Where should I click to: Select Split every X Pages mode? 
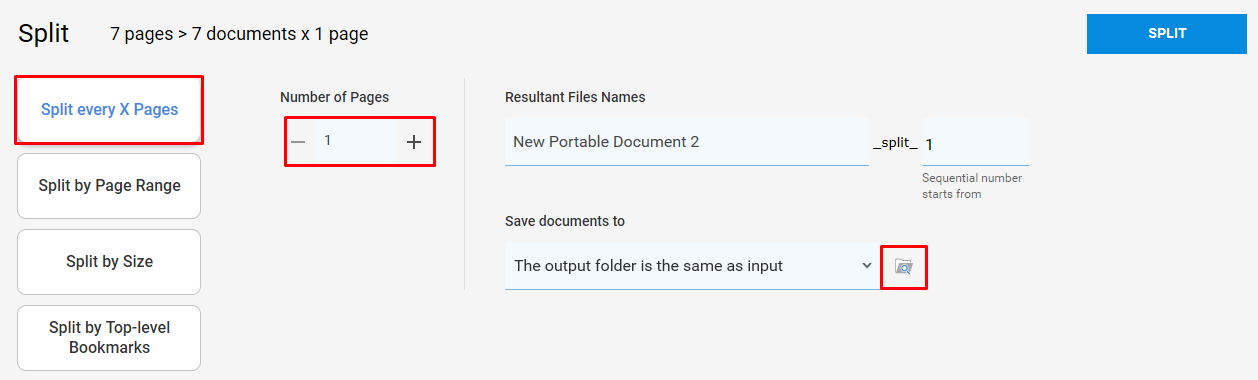pos(109,110)
